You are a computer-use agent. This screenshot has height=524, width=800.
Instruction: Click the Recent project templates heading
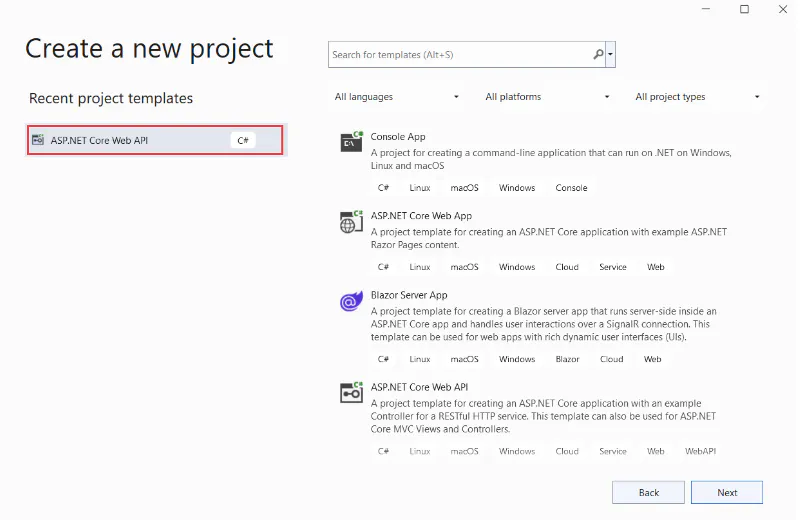tap(111, 98)
